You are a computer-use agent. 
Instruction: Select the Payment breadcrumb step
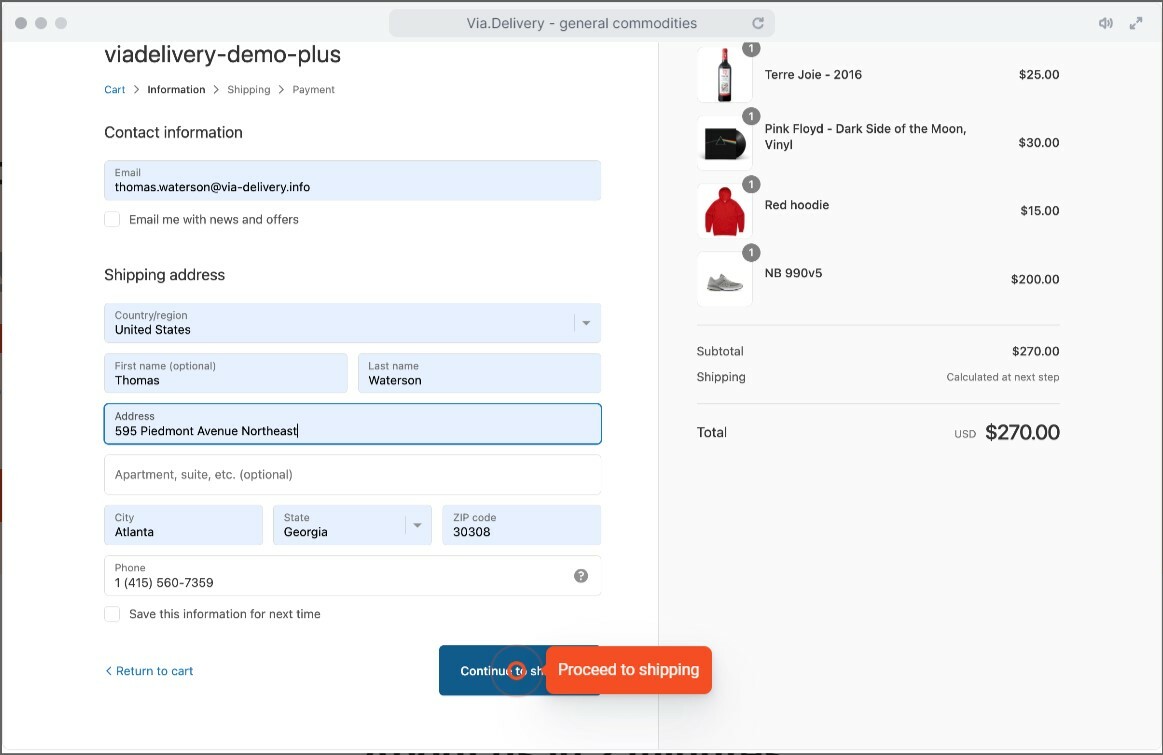(313, 90)
